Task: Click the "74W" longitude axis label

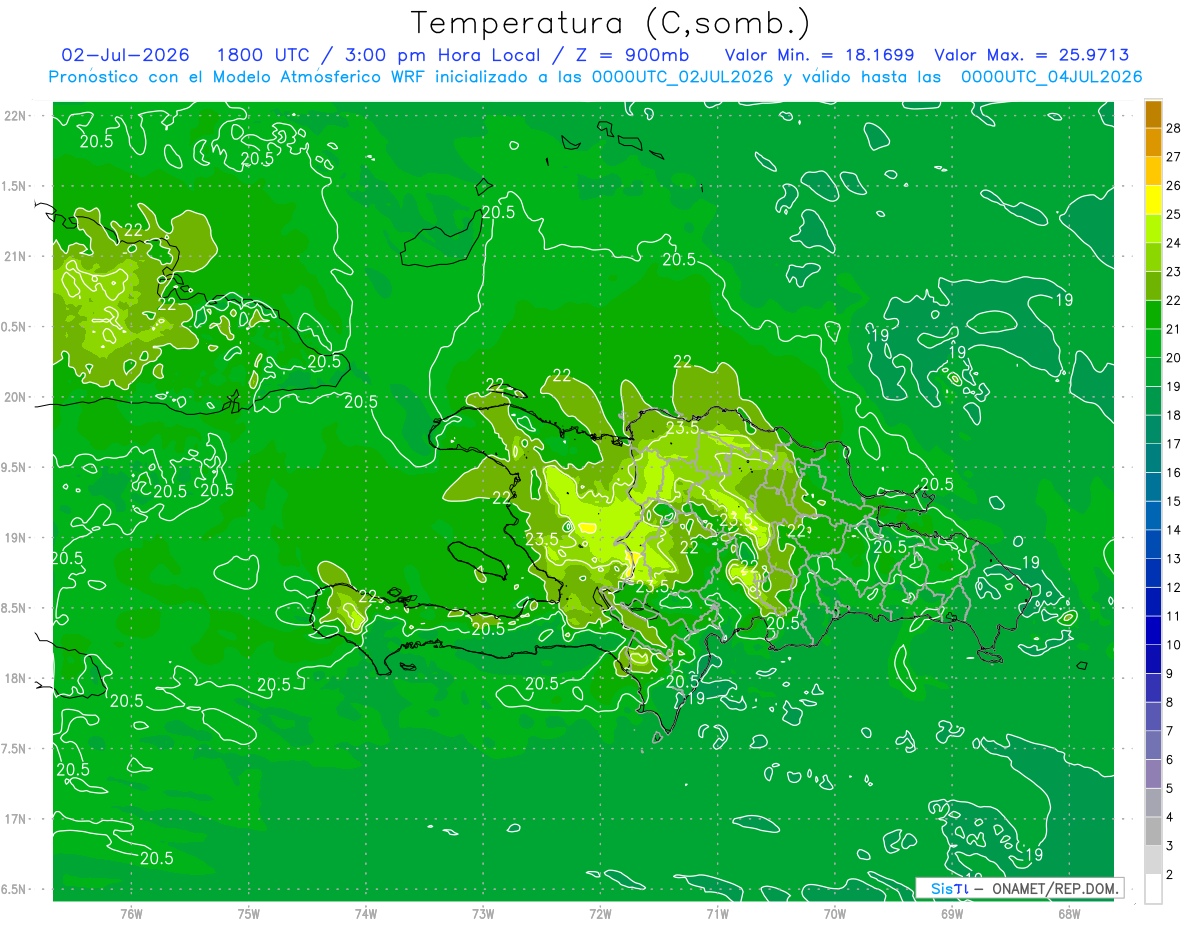Action: (366, 913)
